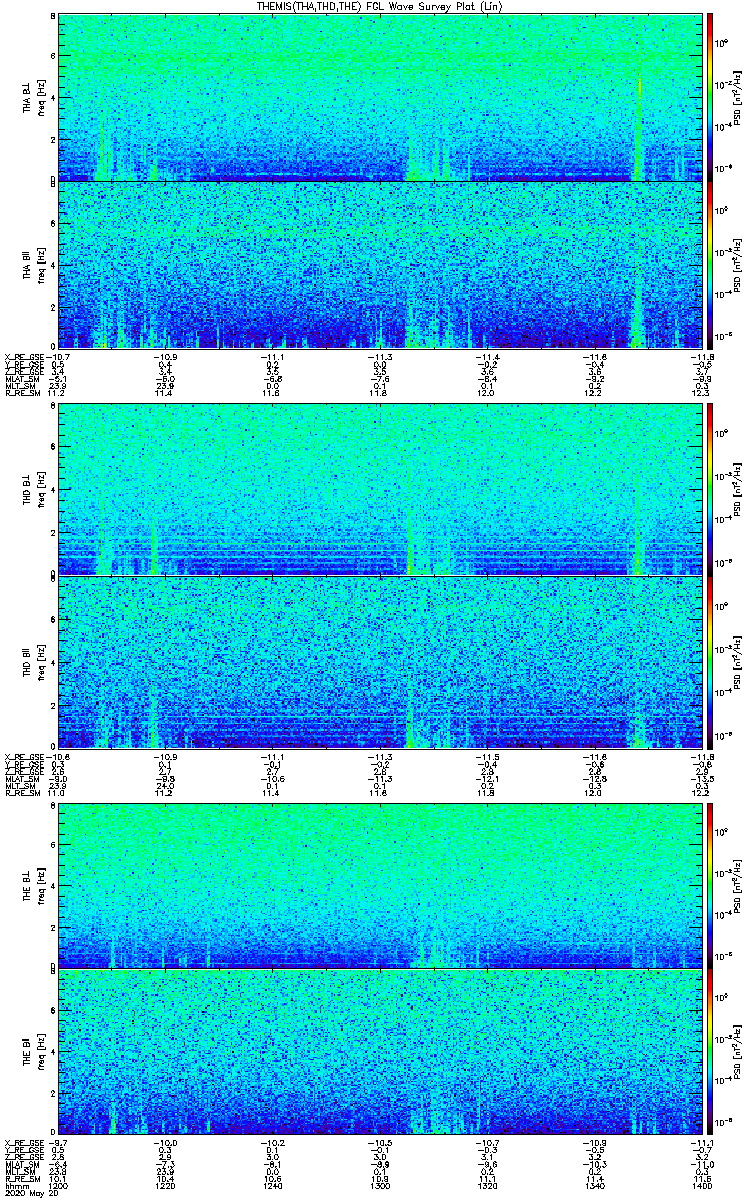
Task: Click the 1340 time tick on hhmm row
Action: (594, 1188)
